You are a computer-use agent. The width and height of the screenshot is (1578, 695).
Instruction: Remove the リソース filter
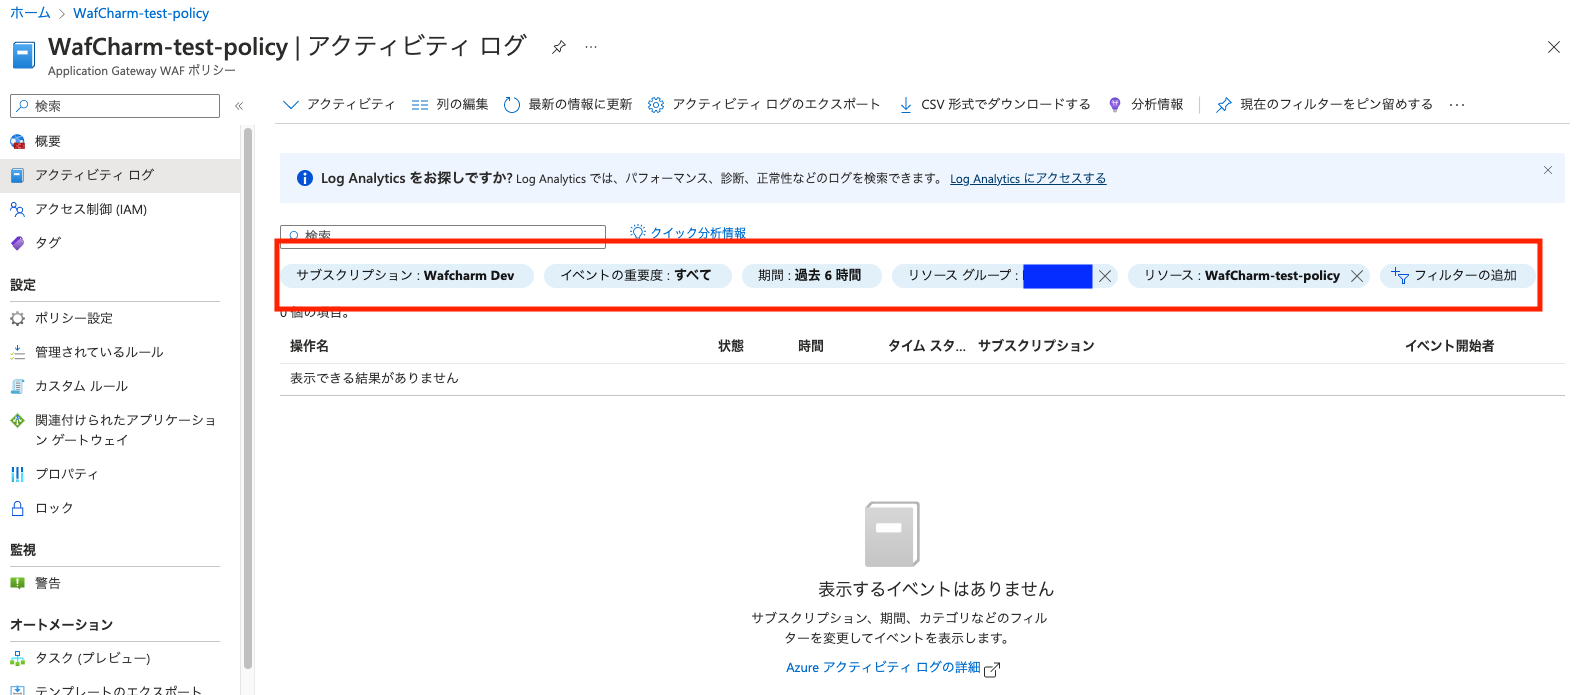tap(1357, 276)
